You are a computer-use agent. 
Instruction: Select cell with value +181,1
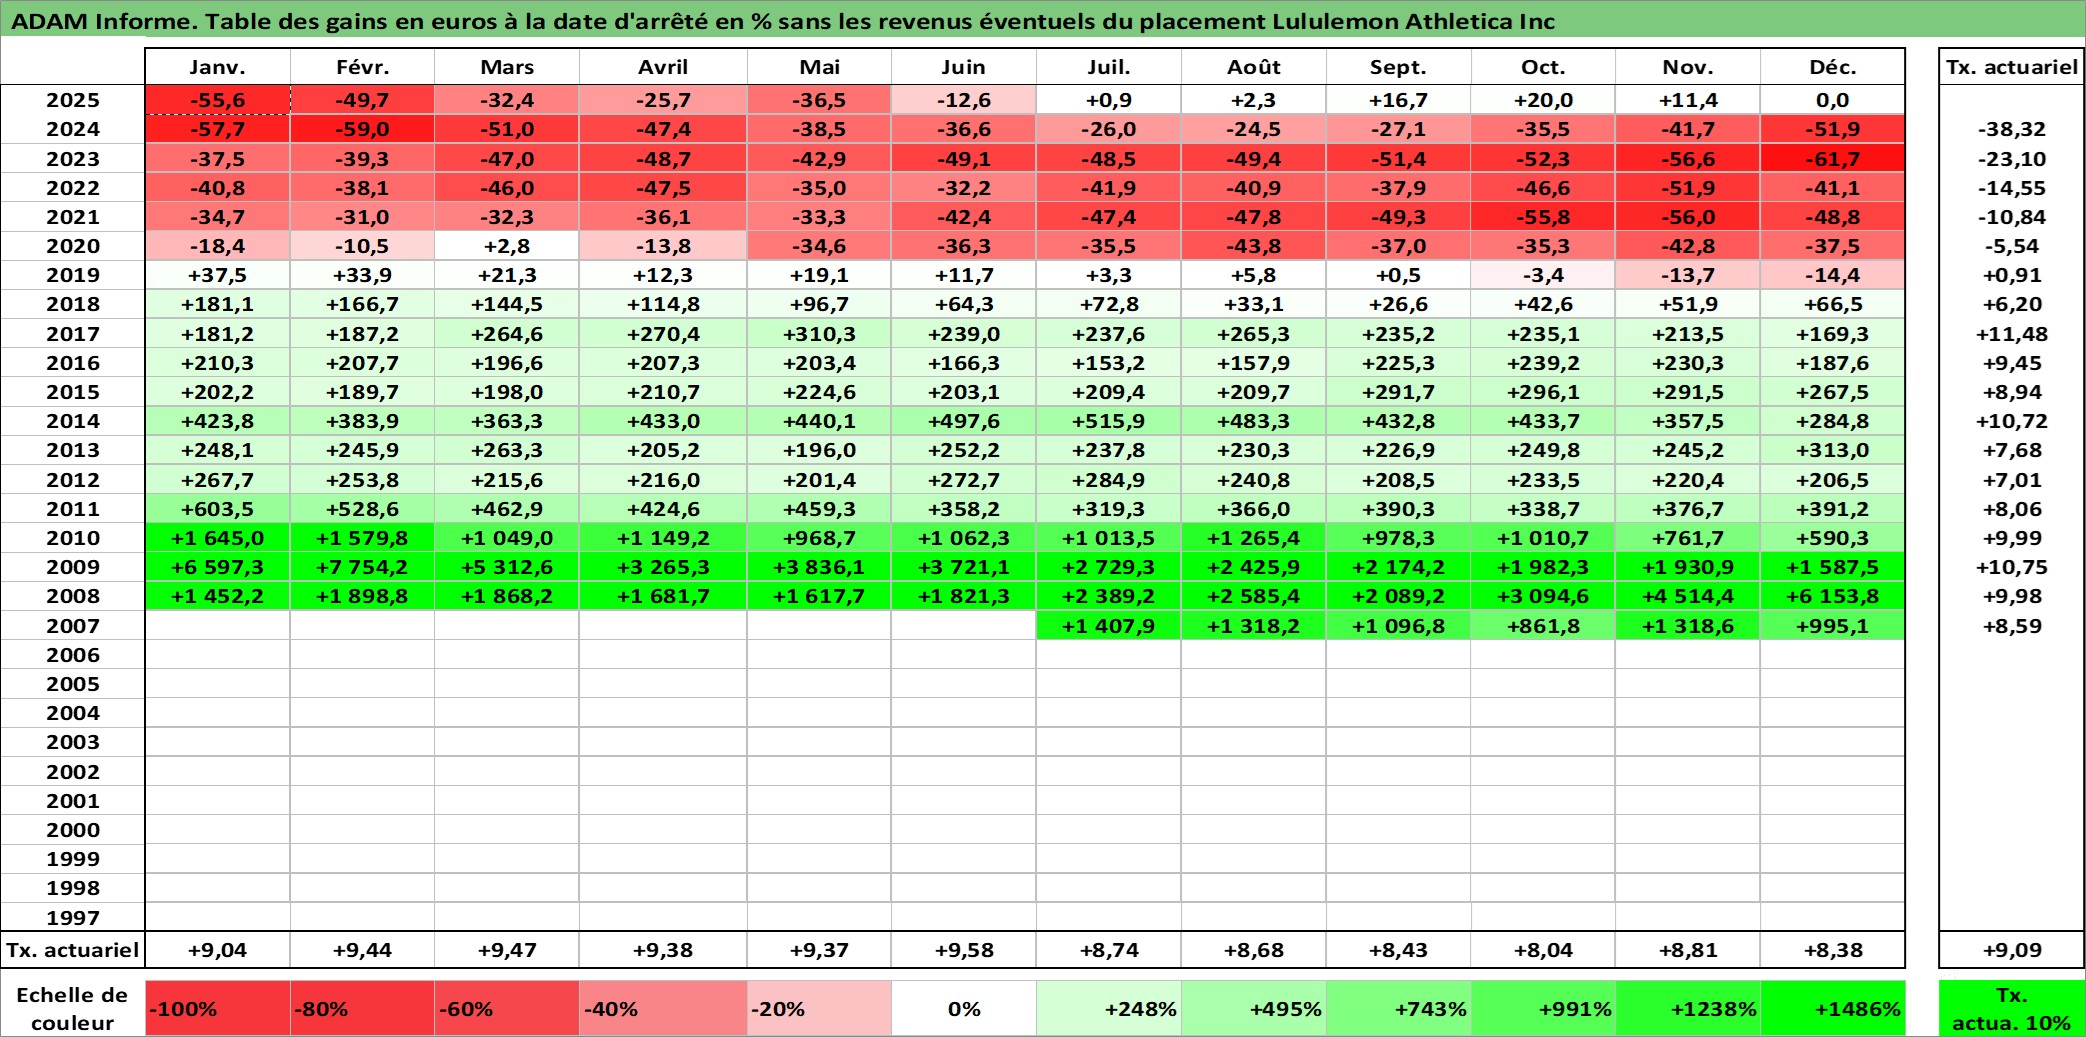pos(217,304)
